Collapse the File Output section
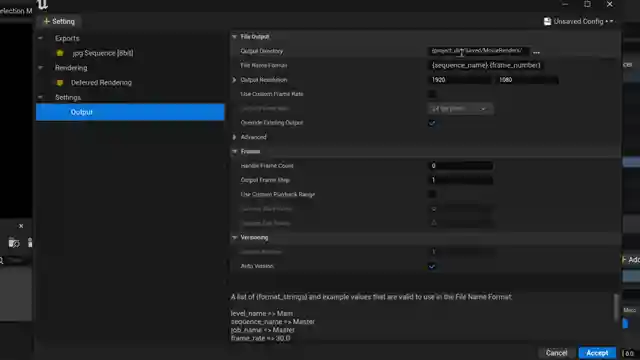This screenshot has width=640, height=360. point(234,37)
